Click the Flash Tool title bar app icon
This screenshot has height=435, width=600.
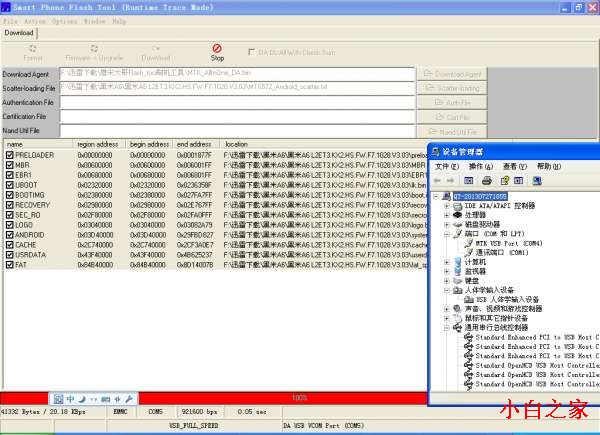6,7
